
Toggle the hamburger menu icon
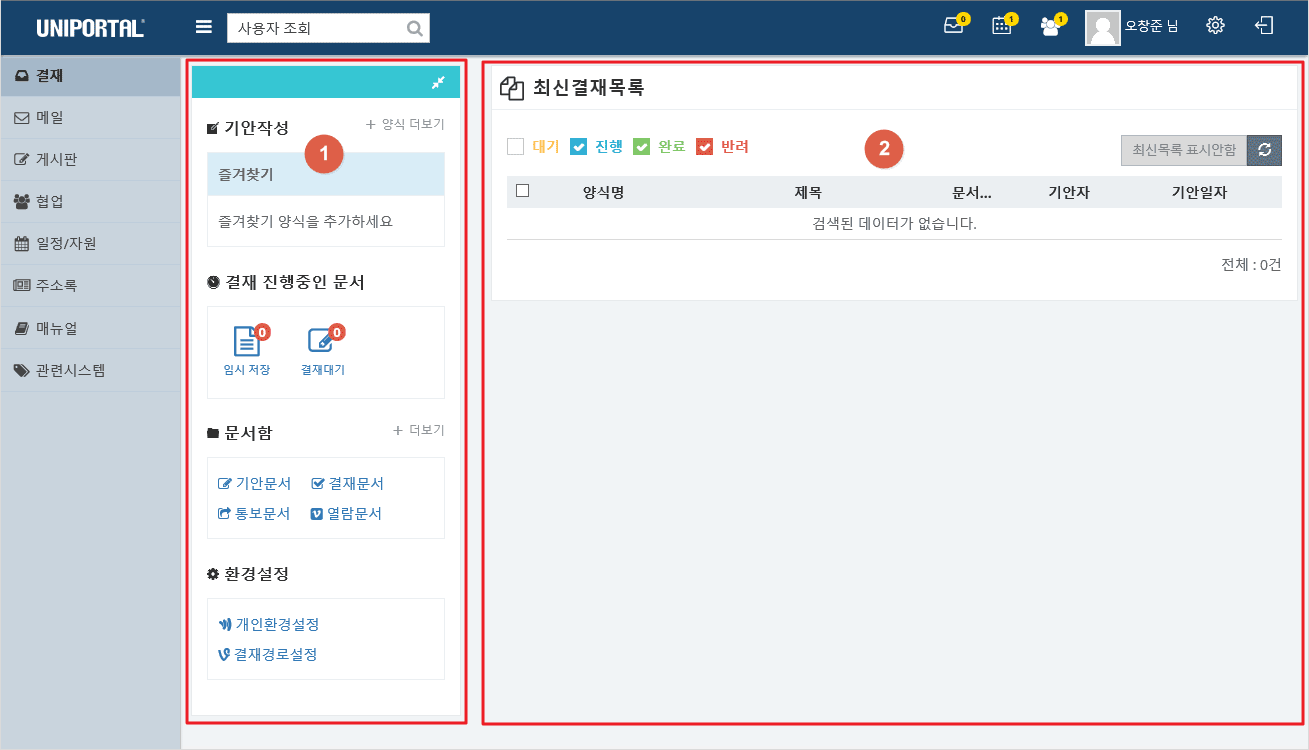pos(204,27)
